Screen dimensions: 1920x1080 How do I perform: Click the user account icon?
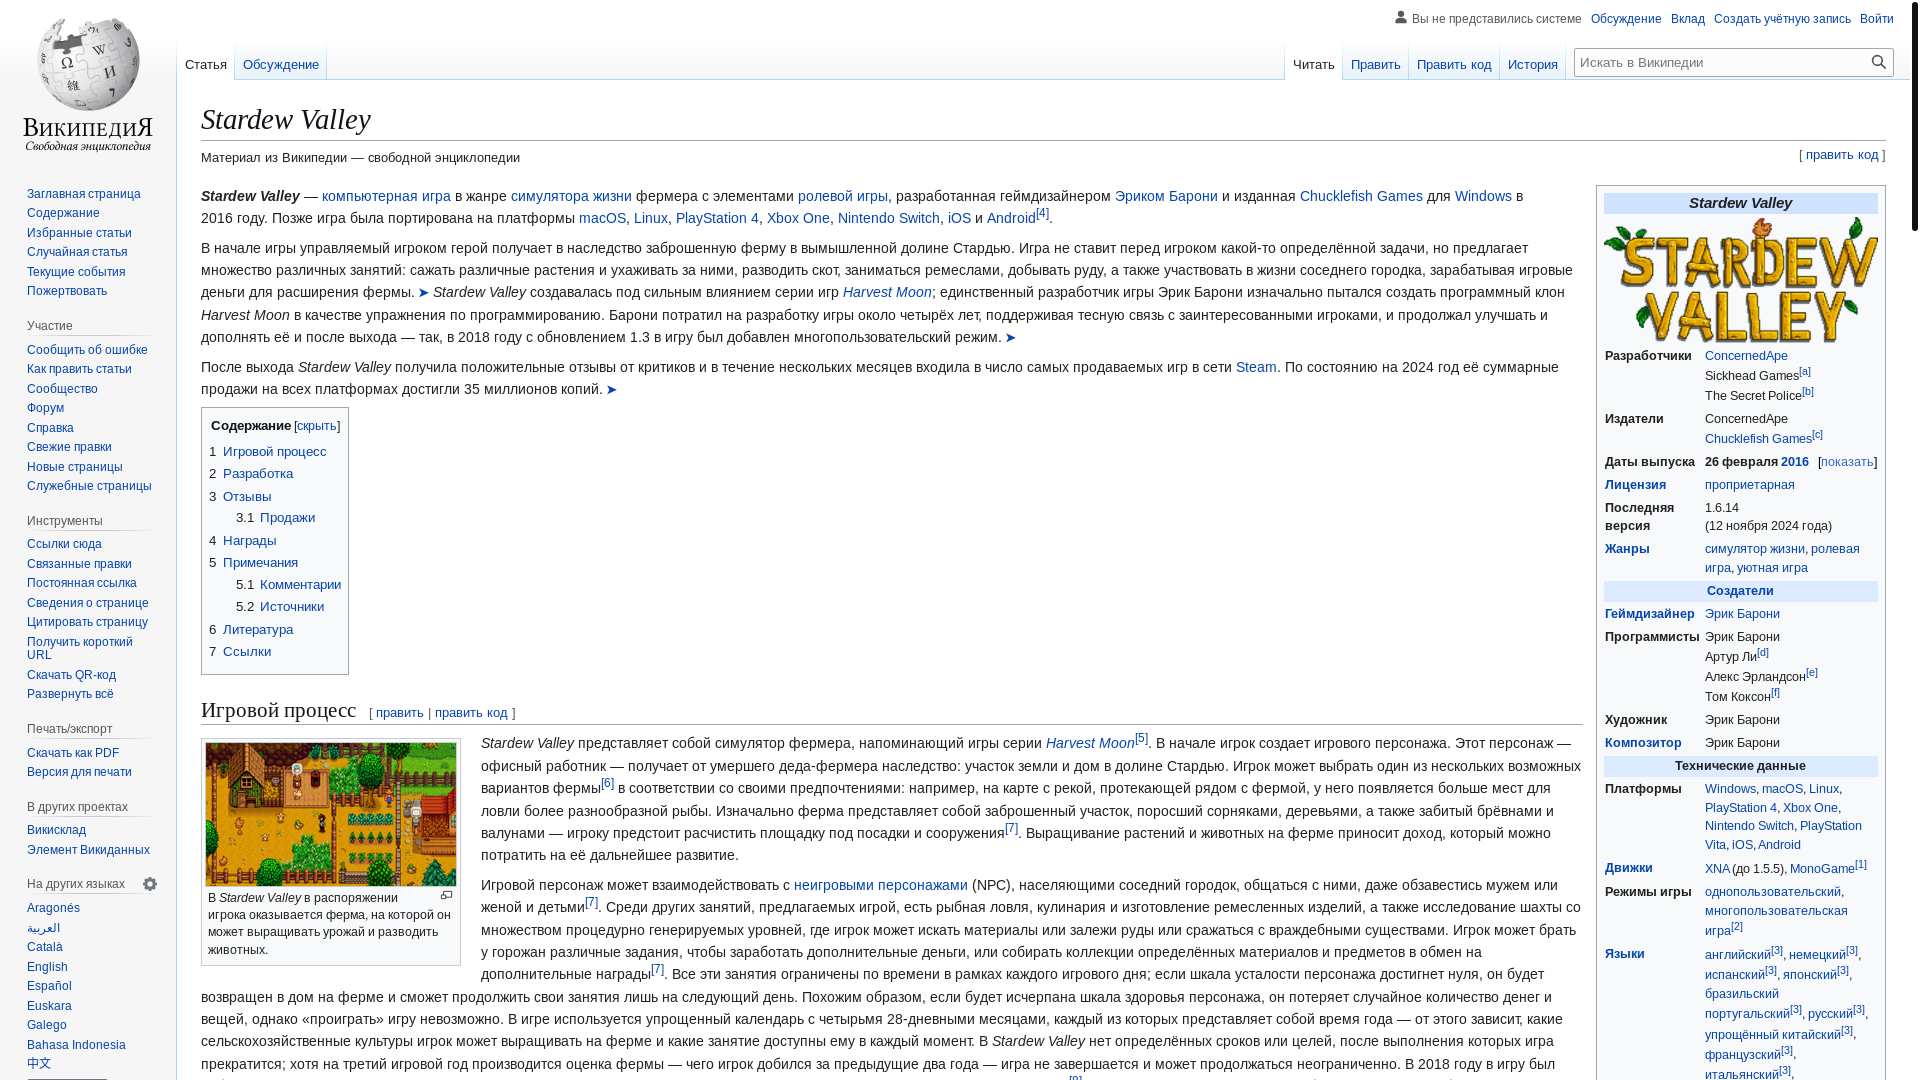[x=1401, y=17]
